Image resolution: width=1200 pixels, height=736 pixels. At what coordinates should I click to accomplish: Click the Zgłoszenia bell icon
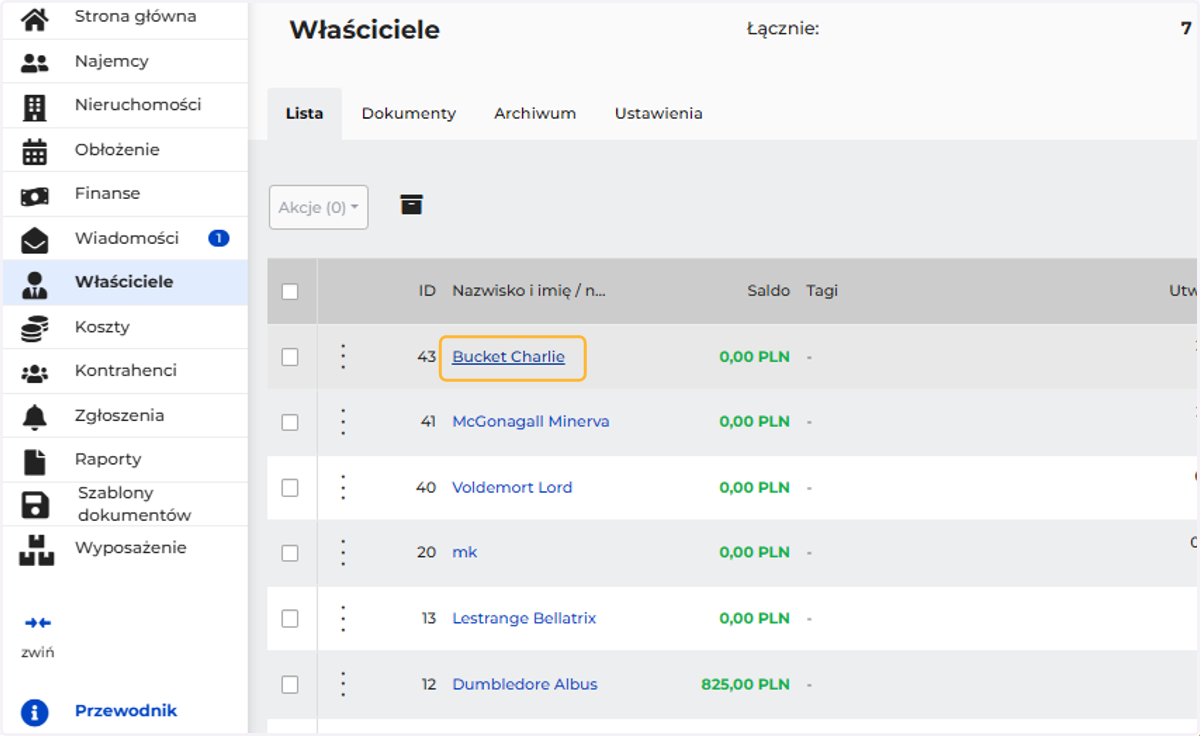[35, 417]
